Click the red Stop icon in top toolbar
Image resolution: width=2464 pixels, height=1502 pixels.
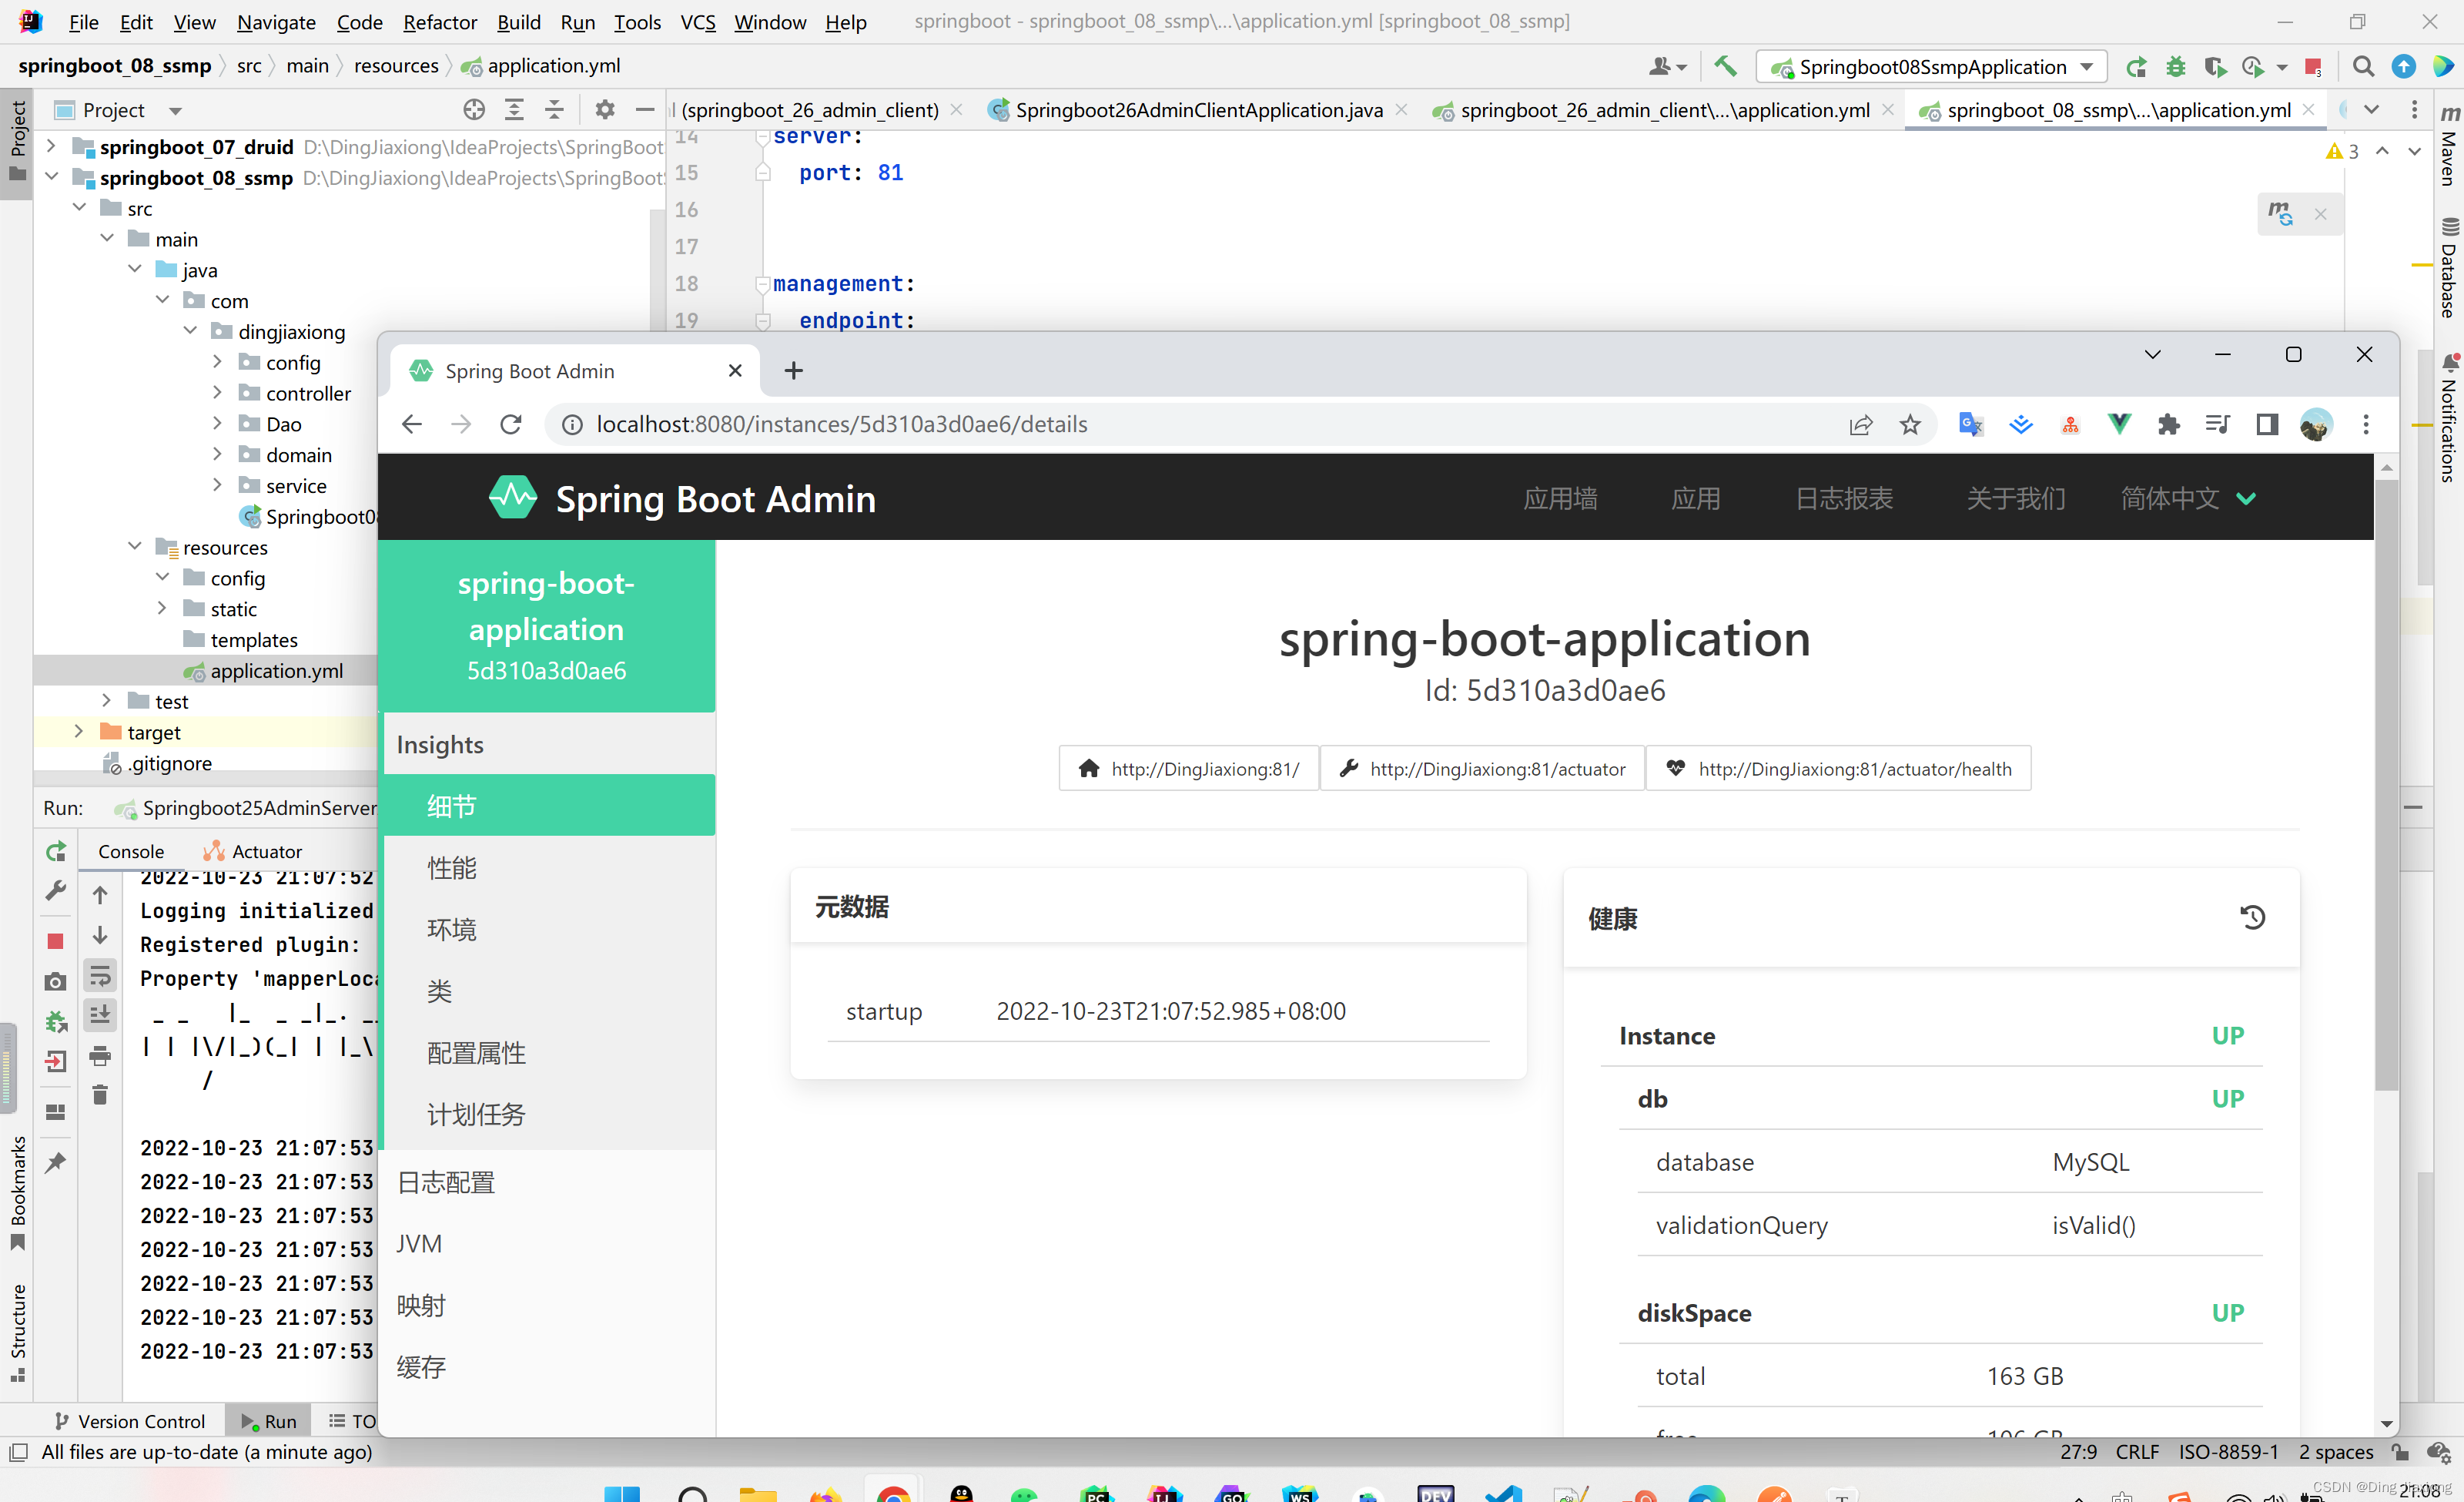point(2312,67)
